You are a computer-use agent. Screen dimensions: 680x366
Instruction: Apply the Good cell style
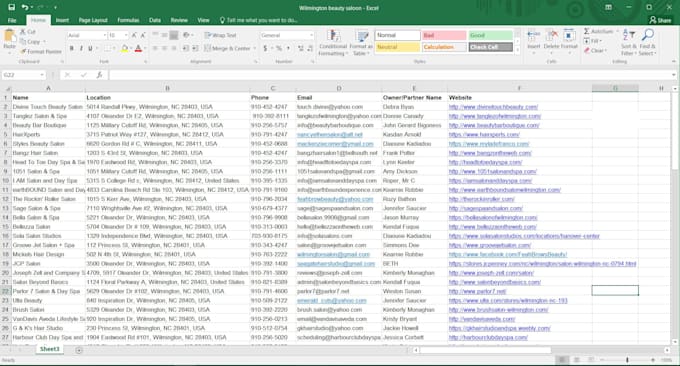click(490, 35)
